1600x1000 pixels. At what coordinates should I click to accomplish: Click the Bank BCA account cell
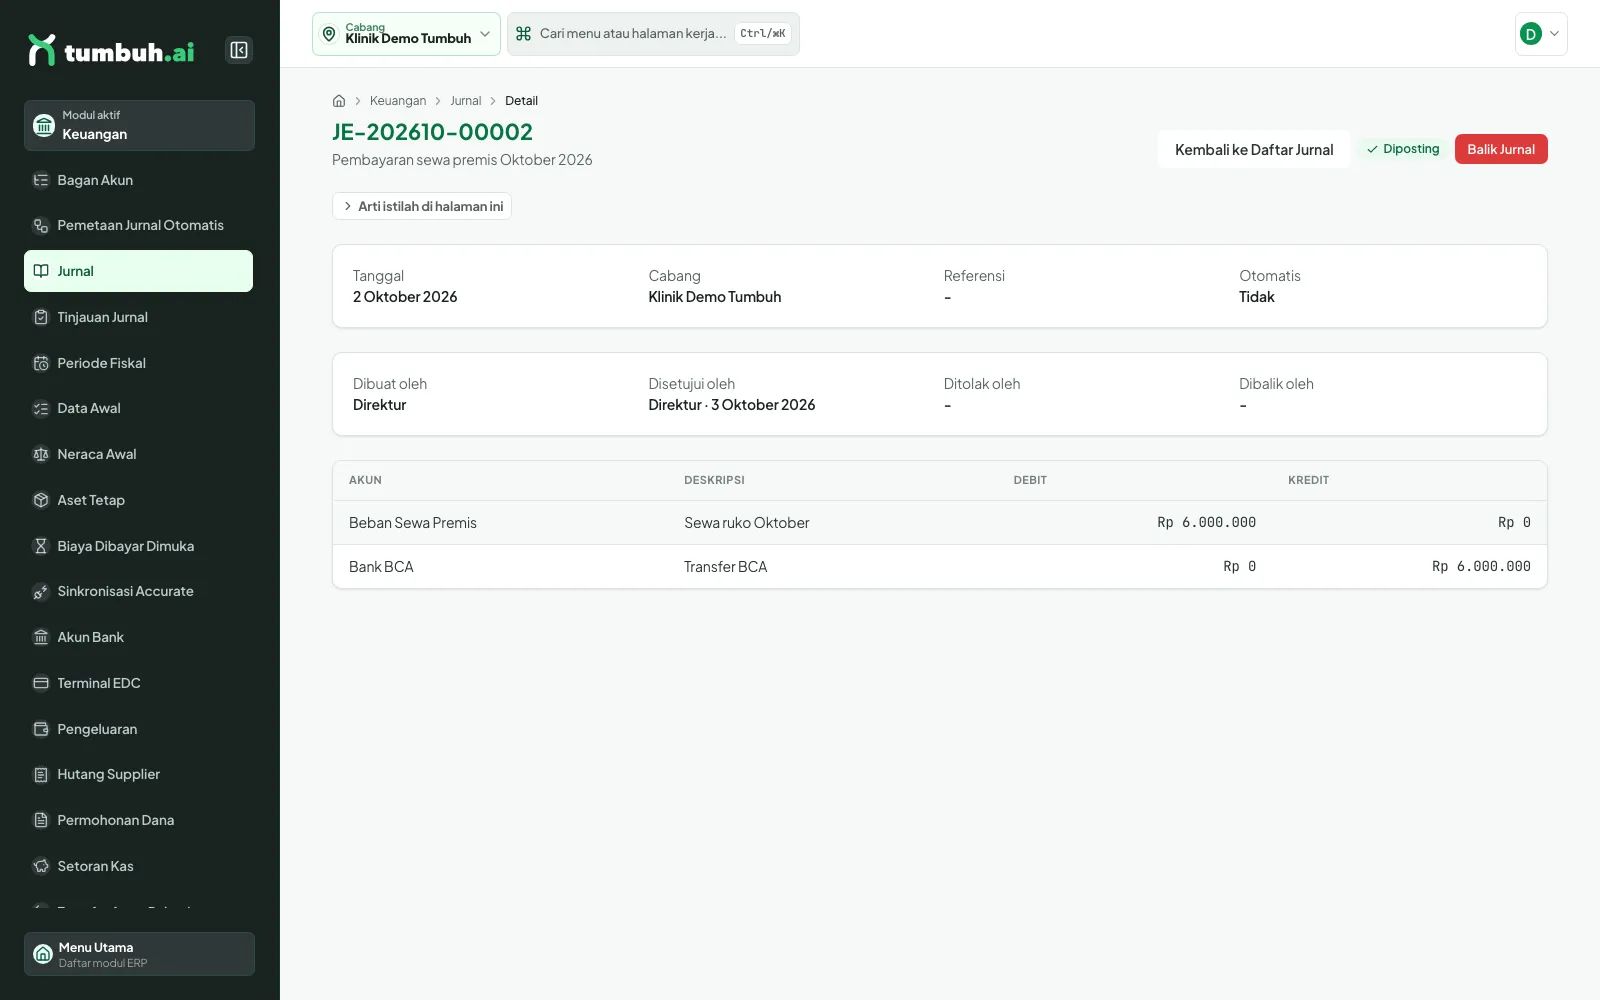(x=381, y=567)
